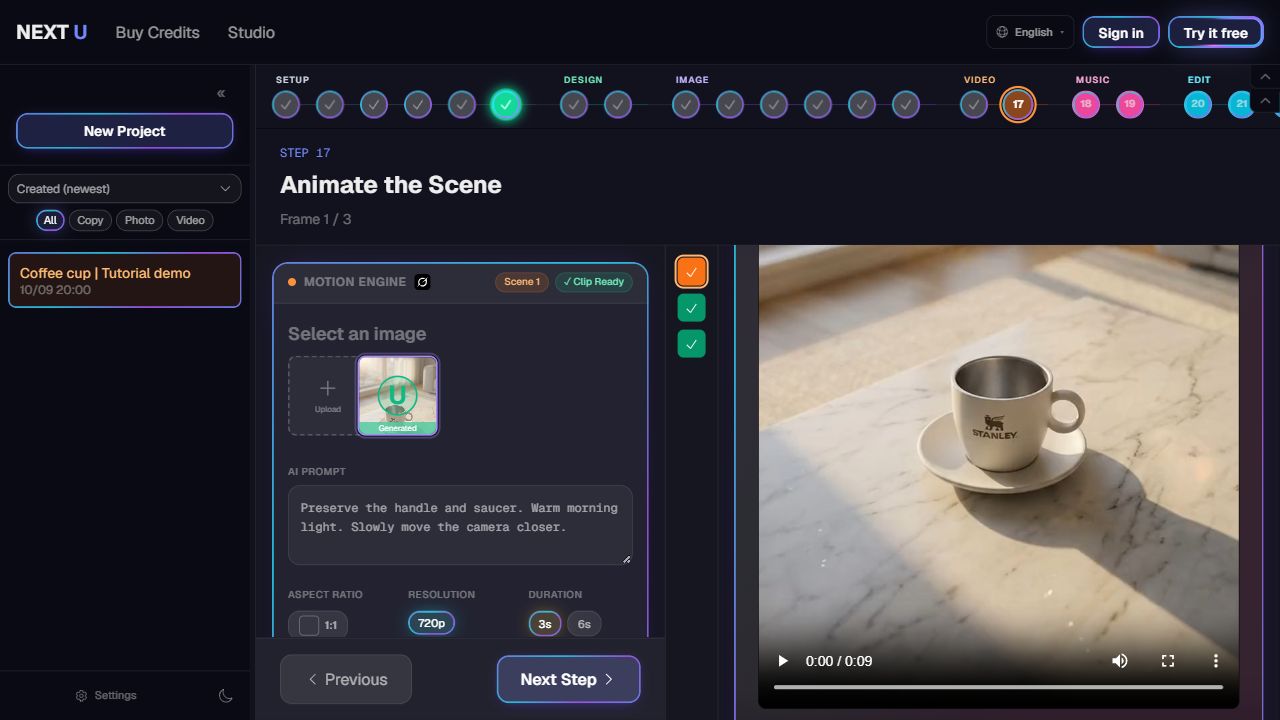The height and width of the screenshot is (720, 1280).
Task: Click the Scene 1 badge
Action: [x=522, y=282]
